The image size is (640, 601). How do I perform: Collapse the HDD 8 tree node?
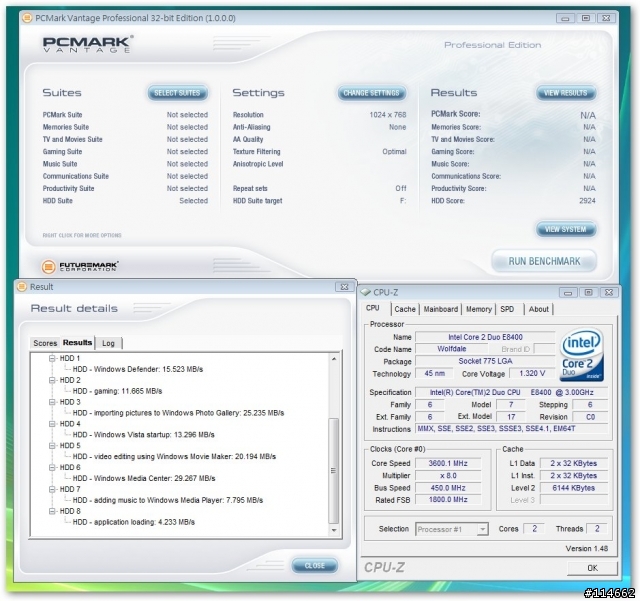click(52, 511)
